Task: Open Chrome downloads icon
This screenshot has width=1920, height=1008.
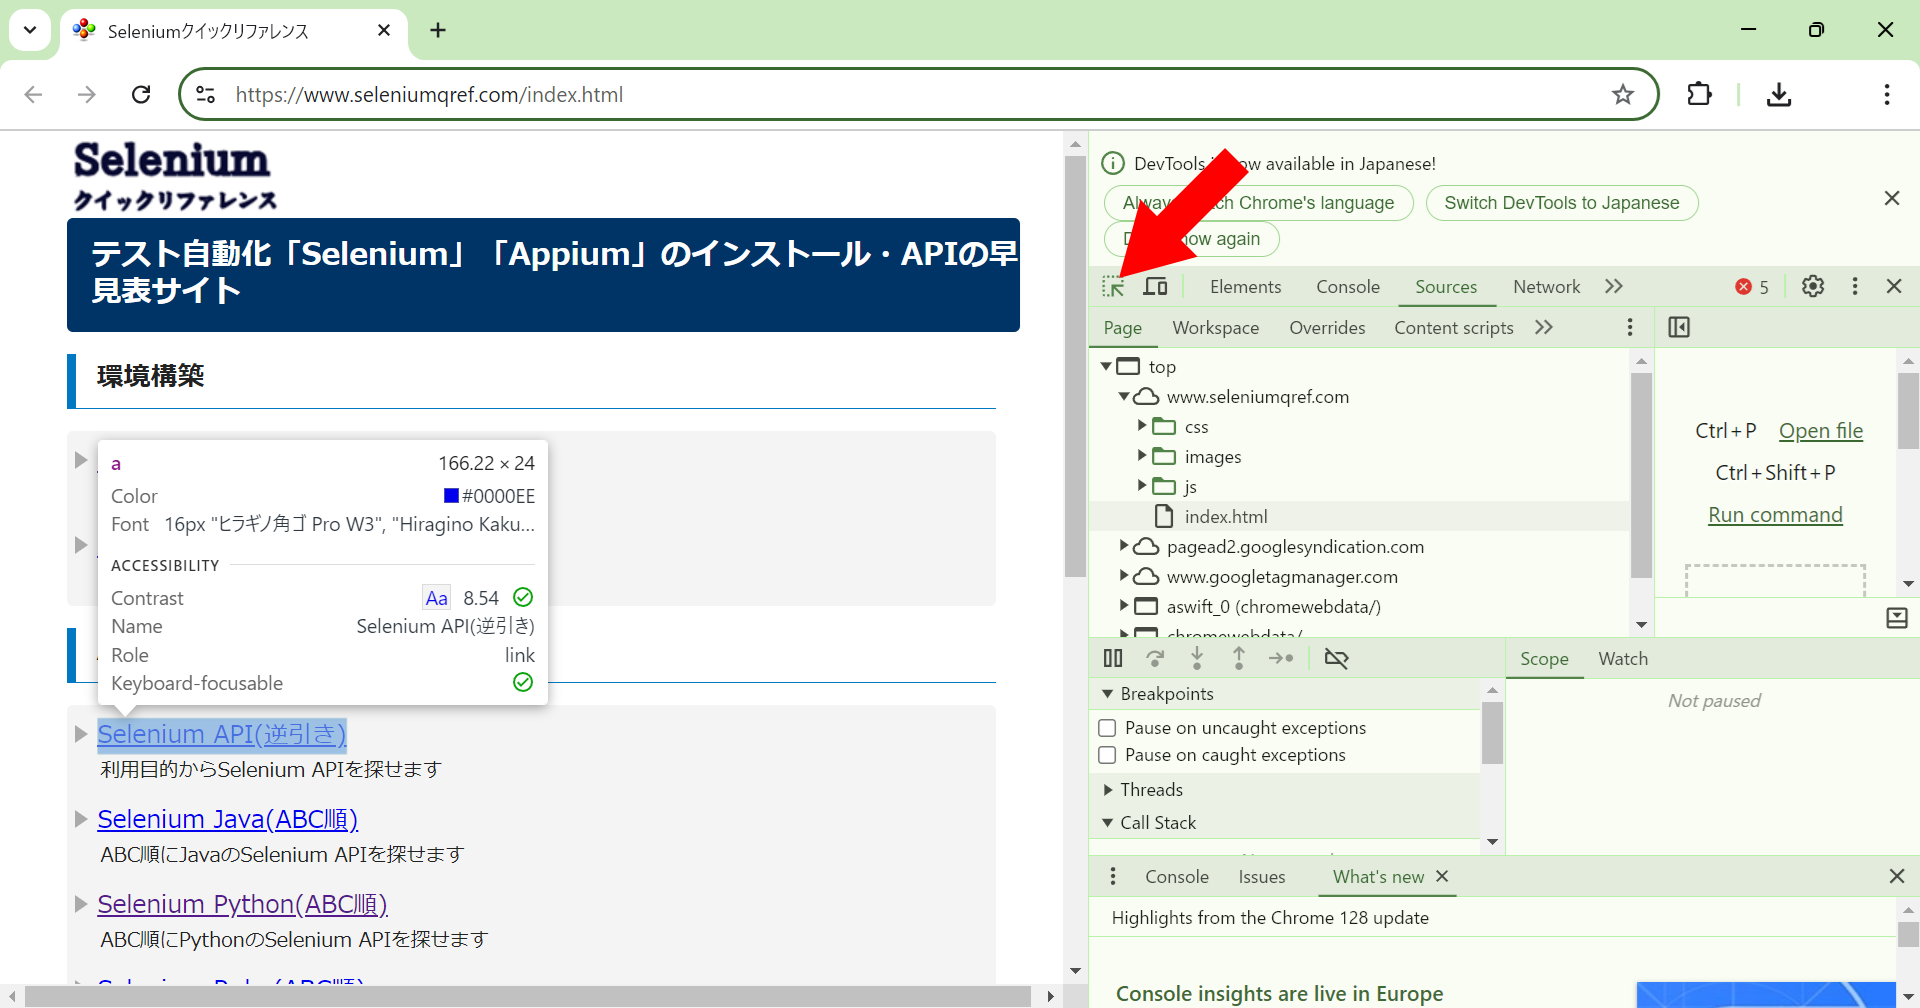Action: tap(1779, 95)
